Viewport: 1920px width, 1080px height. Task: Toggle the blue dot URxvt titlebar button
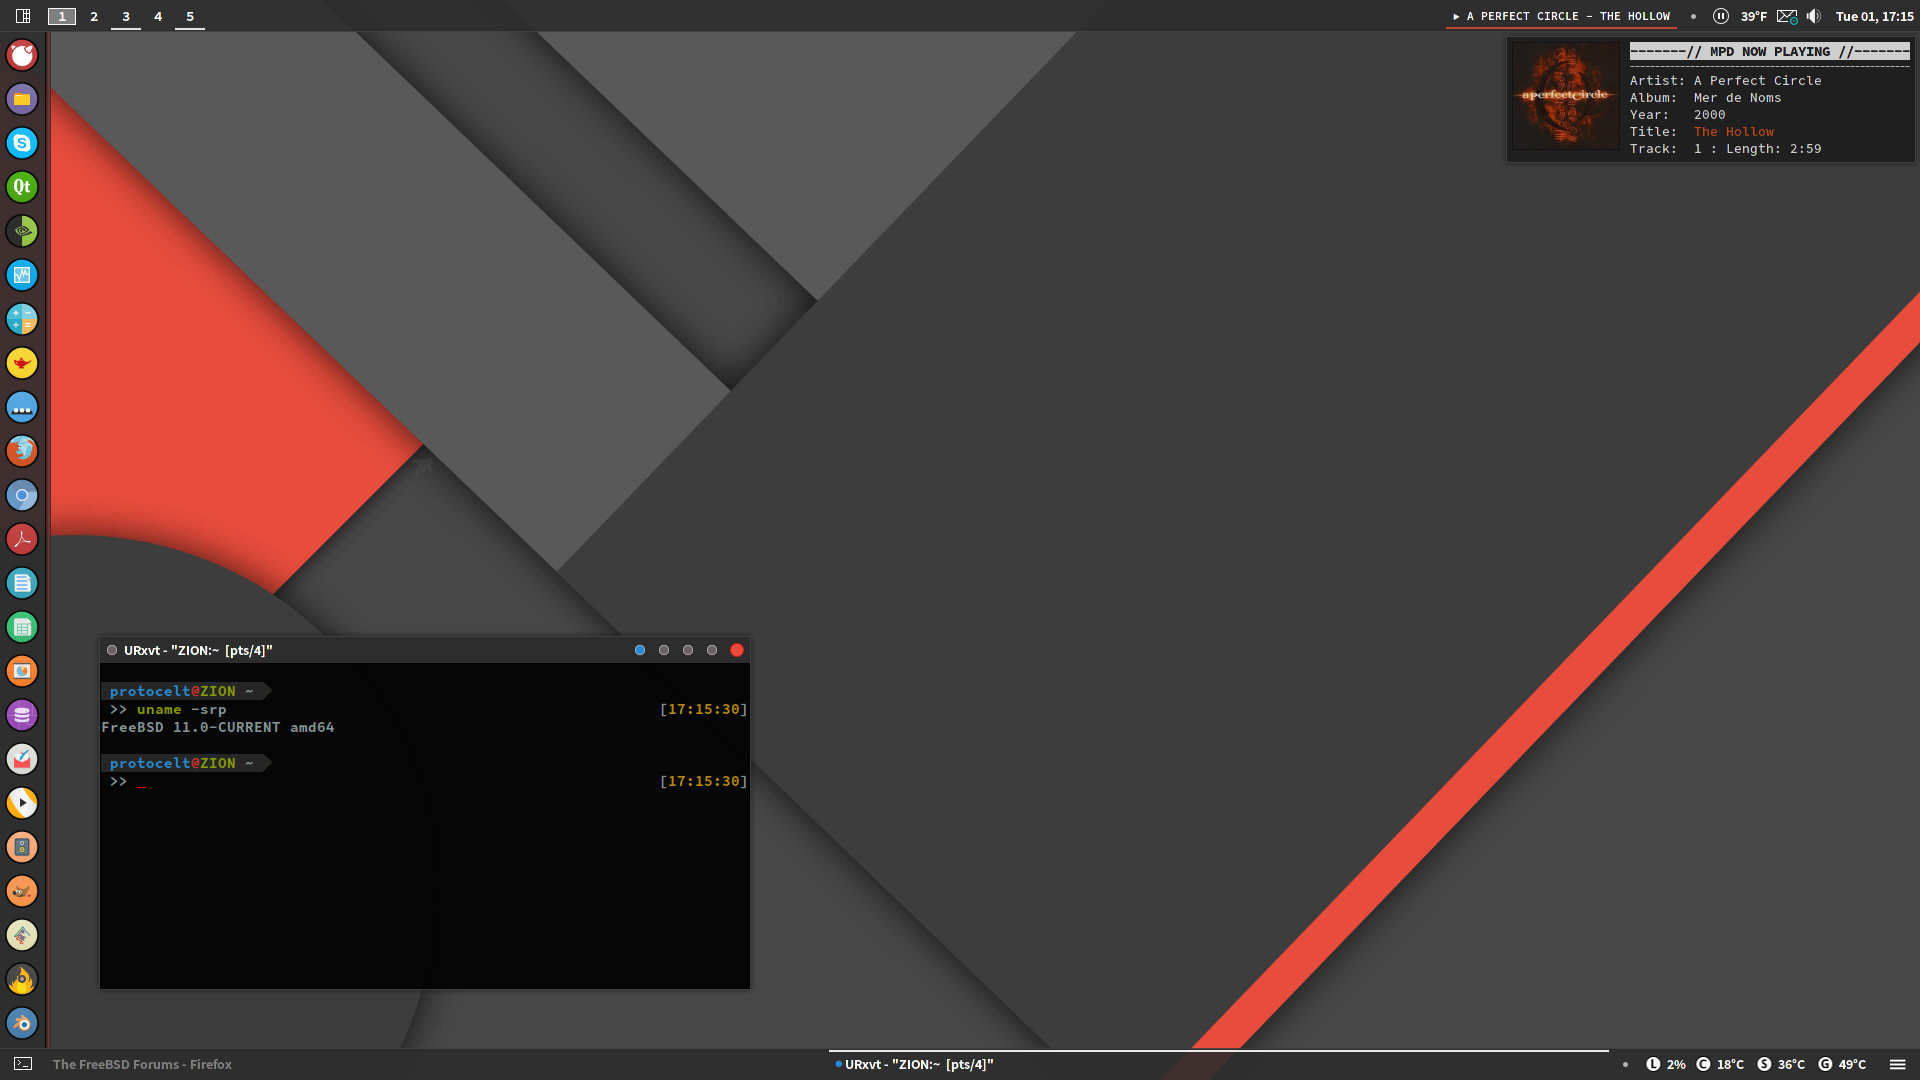(x=640, y=650)
